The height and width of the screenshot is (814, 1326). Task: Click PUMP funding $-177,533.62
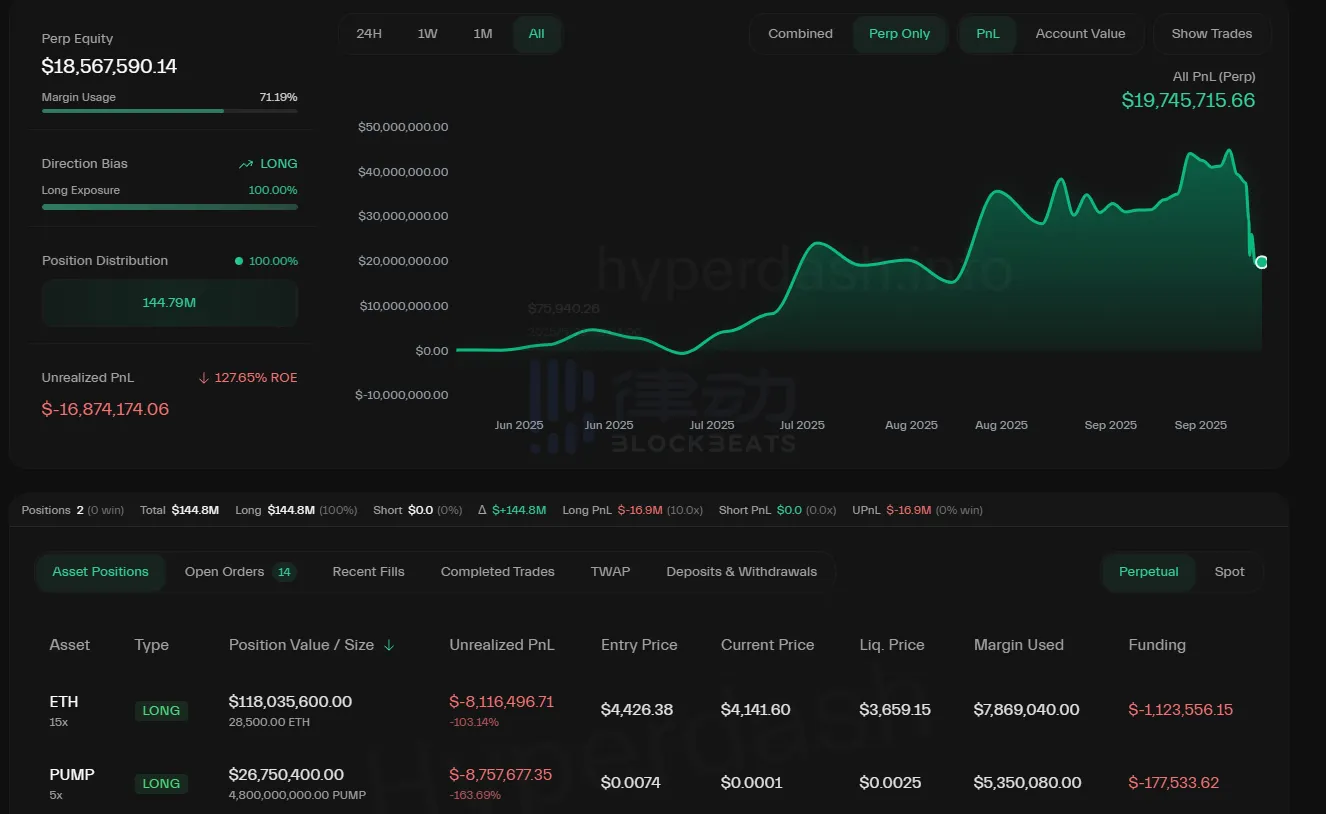coord(1173,783)
